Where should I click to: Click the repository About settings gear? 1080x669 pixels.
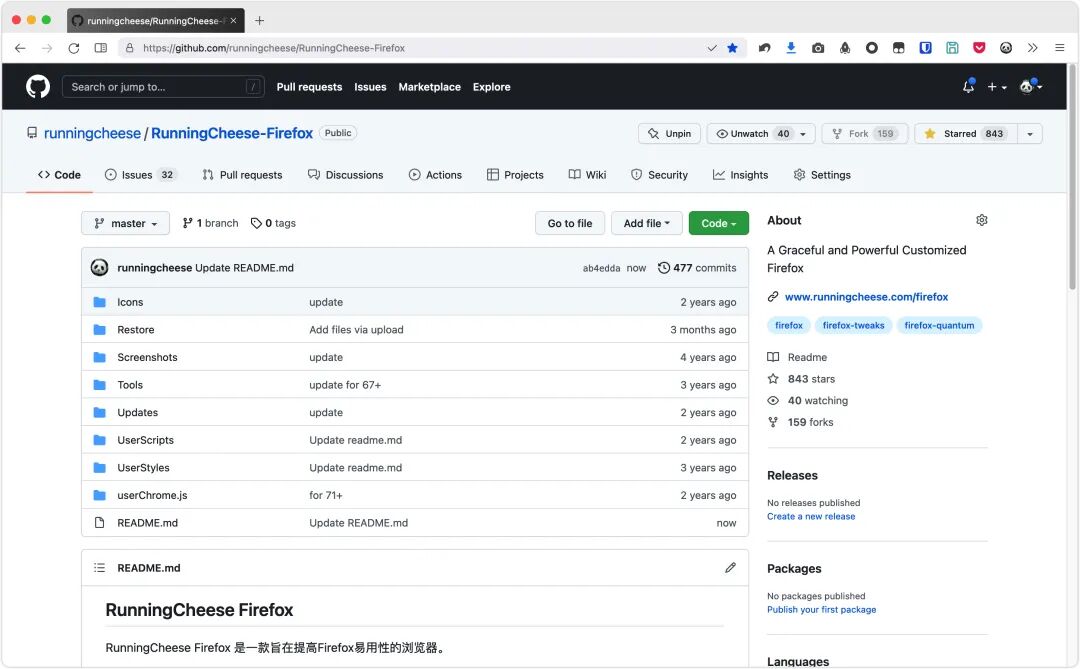982,220
